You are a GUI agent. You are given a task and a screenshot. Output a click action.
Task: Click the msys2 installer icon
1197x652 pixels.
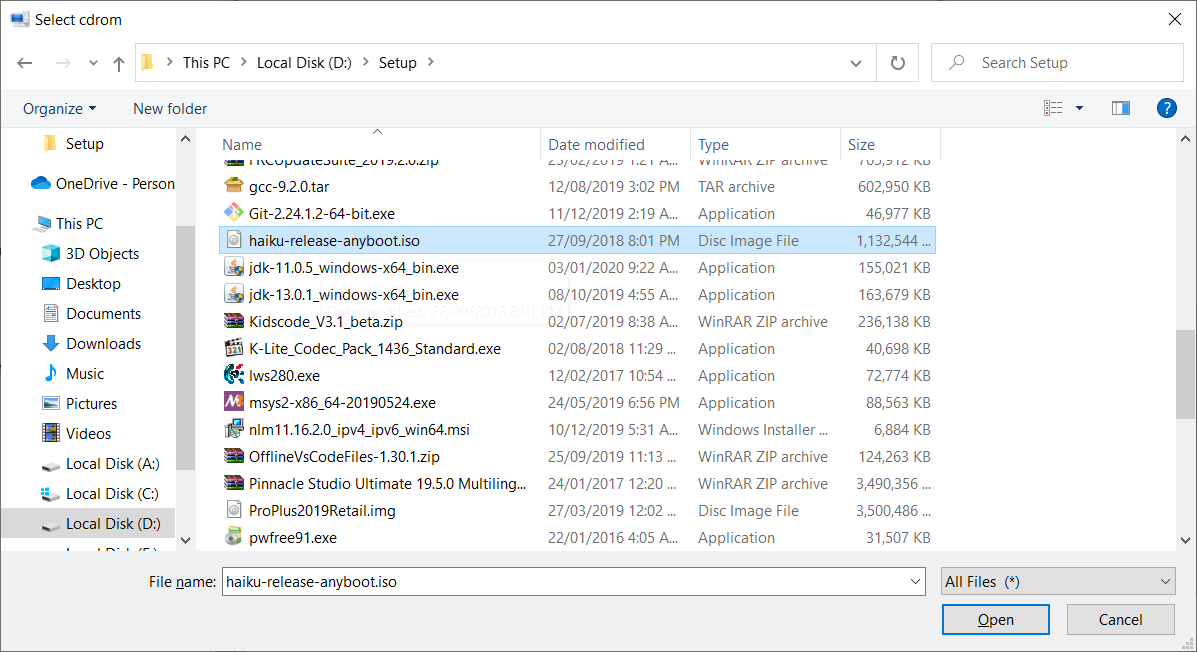[233, 403]
